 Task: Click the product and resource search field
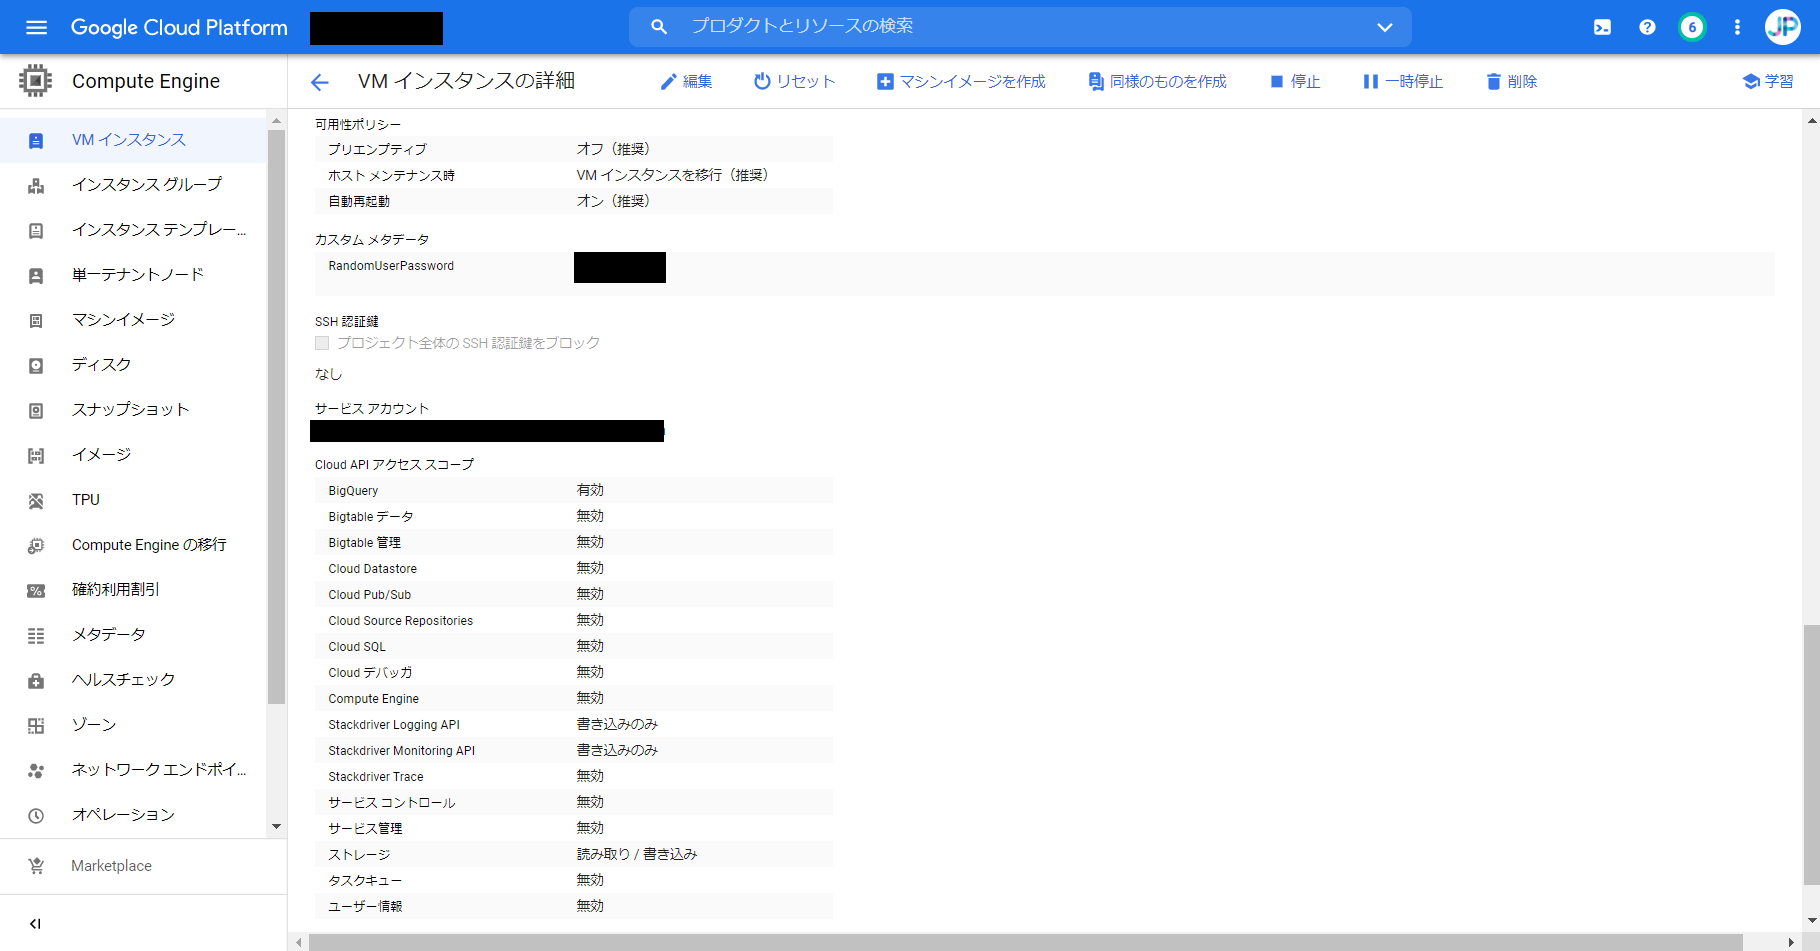point(1020,27)
